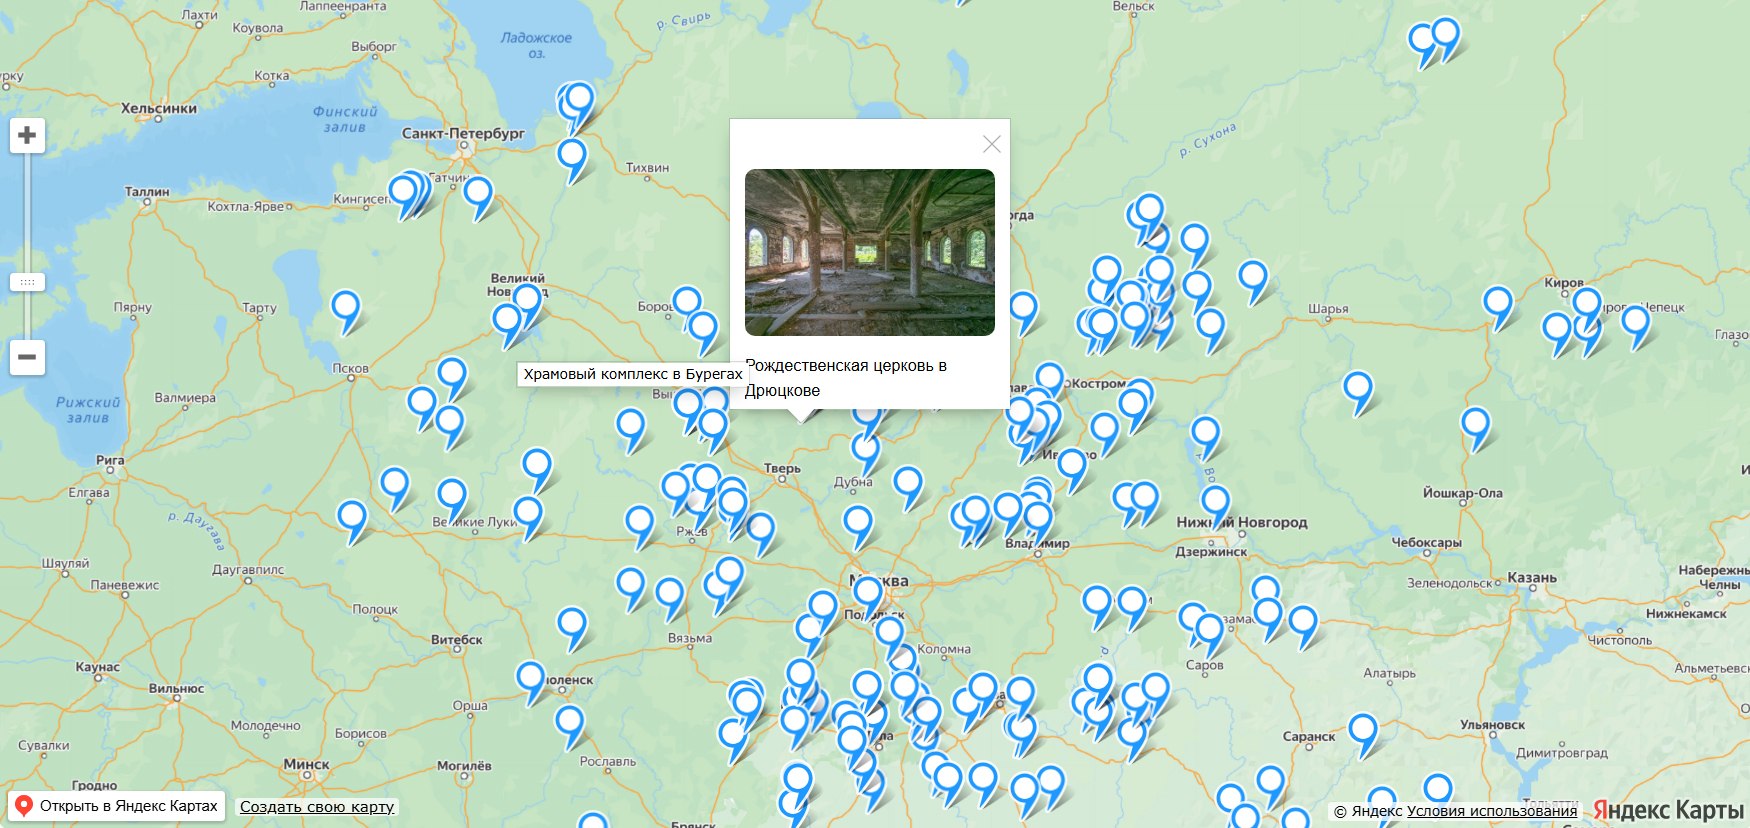The width and height of the screenshot is (1750, 828).
Task: Click the marker north of Йошкар-Ола
Action: (x=1475, y=424)
